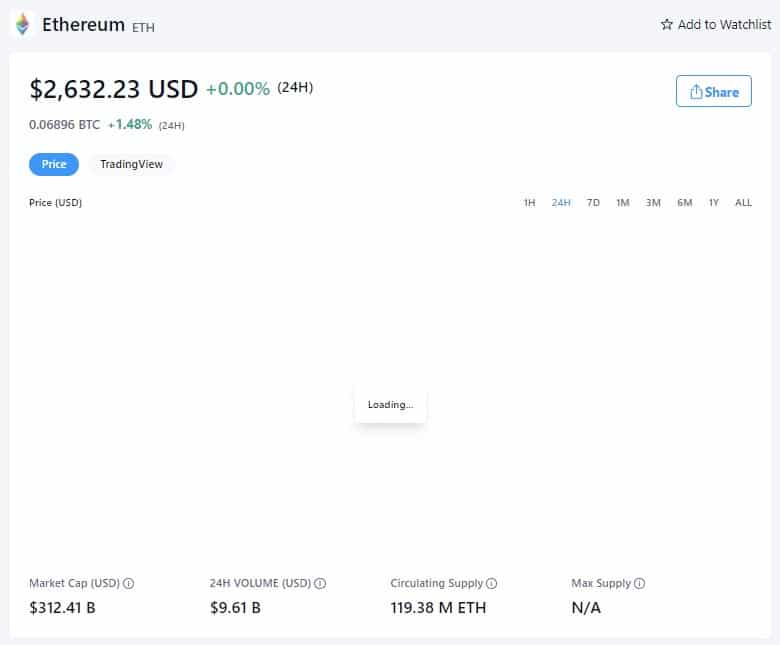
Task: Click the Market Cap (USD) label
Action: coord(75,583)
